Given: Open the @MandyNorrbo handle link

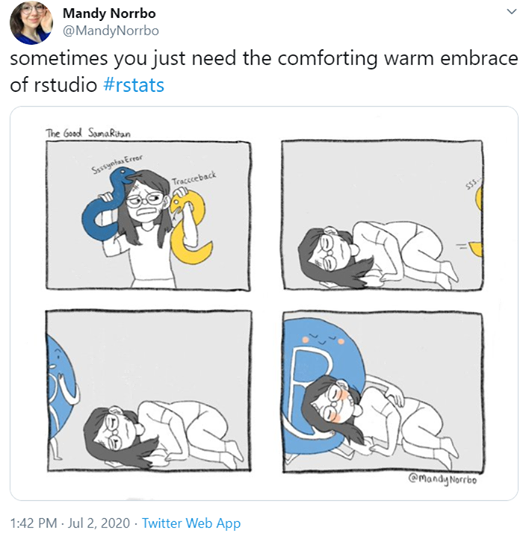Looking at the screenshot, I should [111, 31].
